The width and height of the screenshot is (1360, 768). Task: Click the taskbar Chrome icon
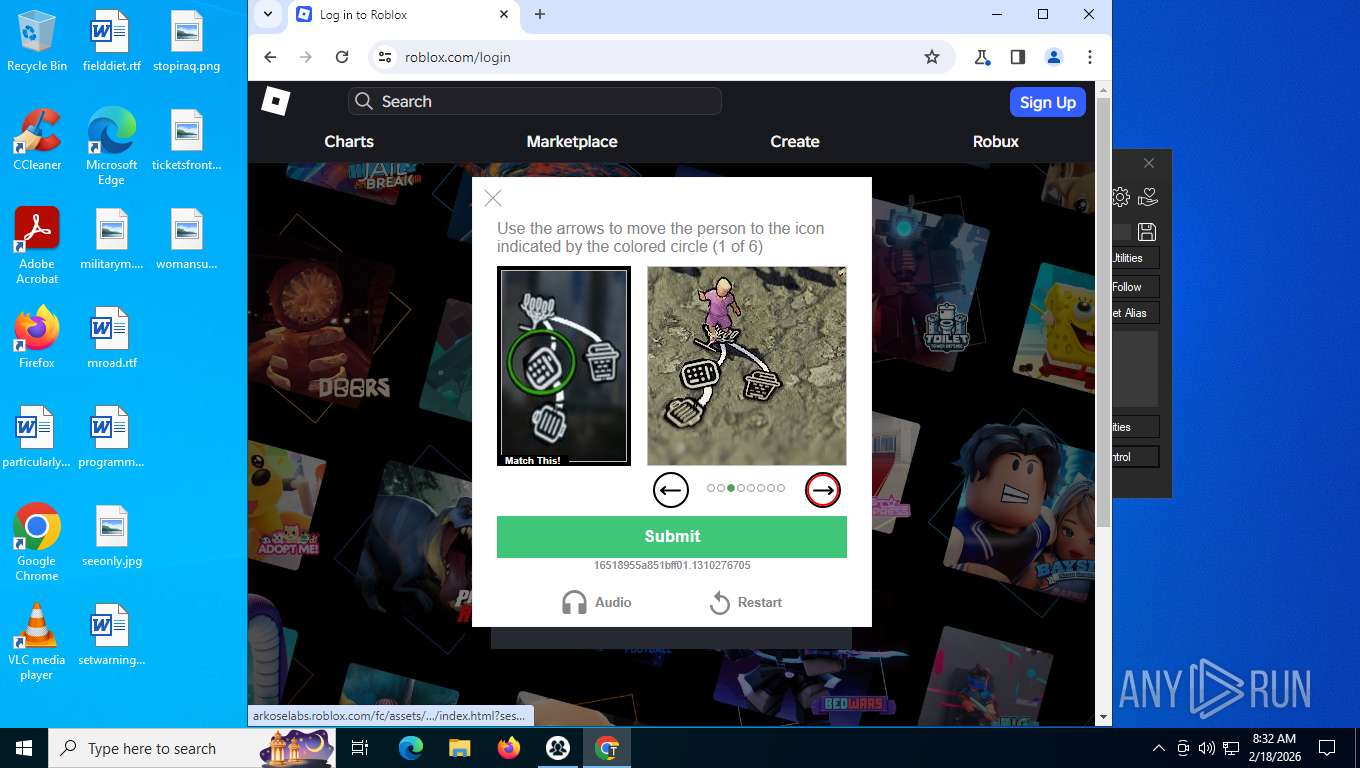607,748
